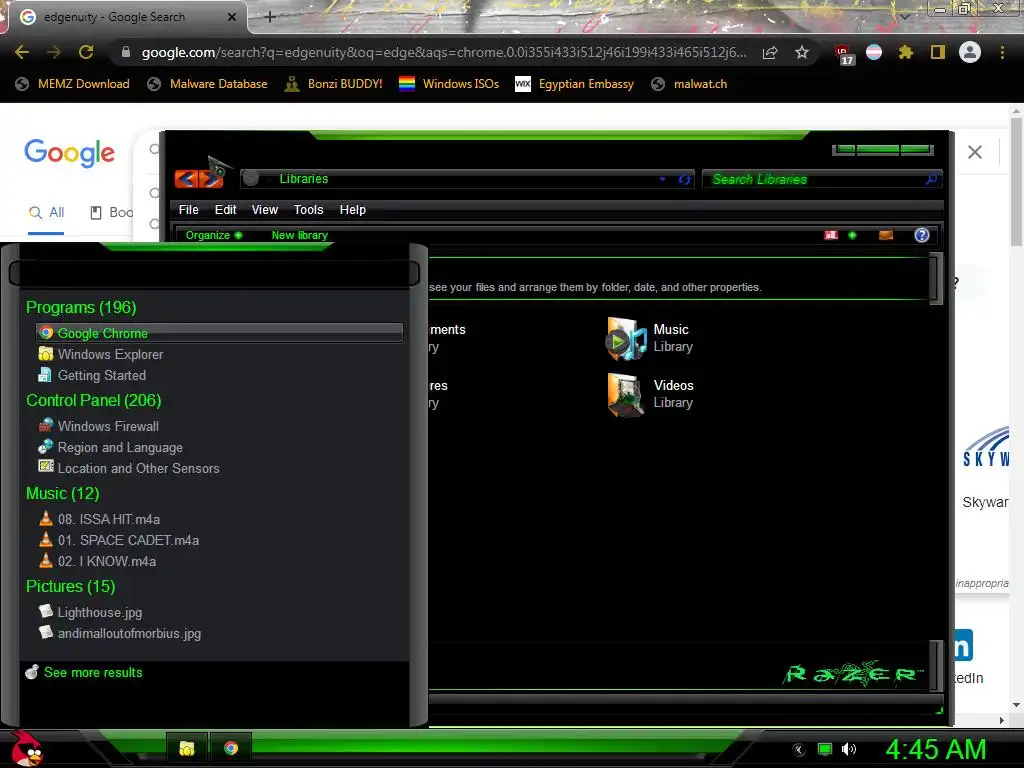Click the Explorer back and forward arrows
This screenshot has height=768, width=1024.
tap(199, 178)
